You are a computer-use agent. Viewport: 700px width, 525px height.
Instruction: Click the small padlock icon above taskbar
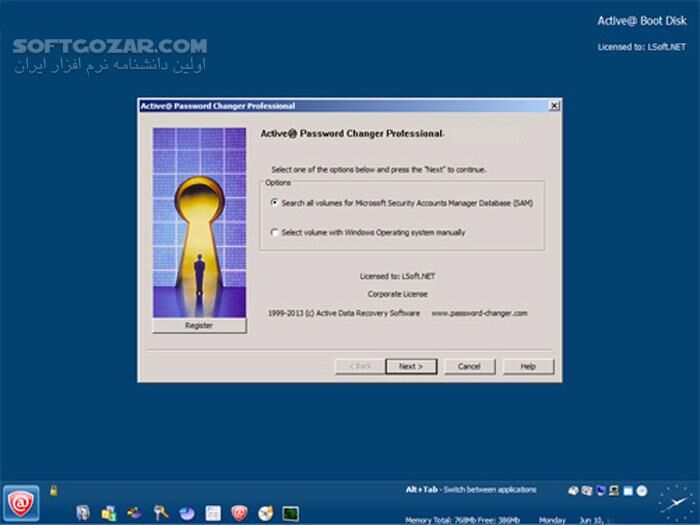pyautogui.click(x=54, y=490)
